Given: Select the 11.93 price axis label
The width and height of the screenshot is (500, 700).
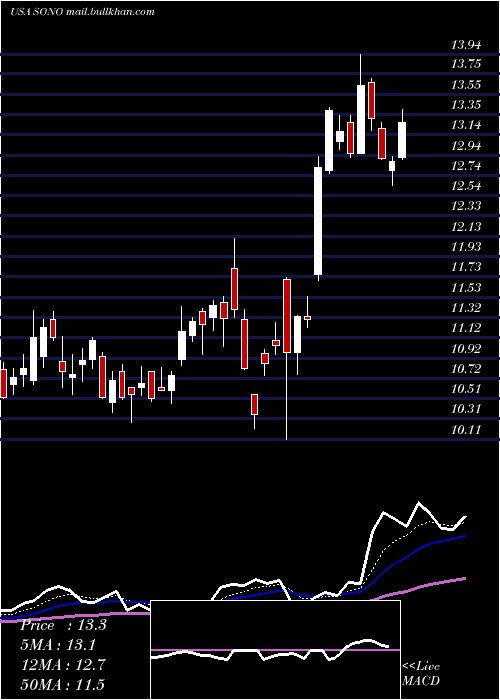Looking at the screenshot, I should tap(466, 246).
